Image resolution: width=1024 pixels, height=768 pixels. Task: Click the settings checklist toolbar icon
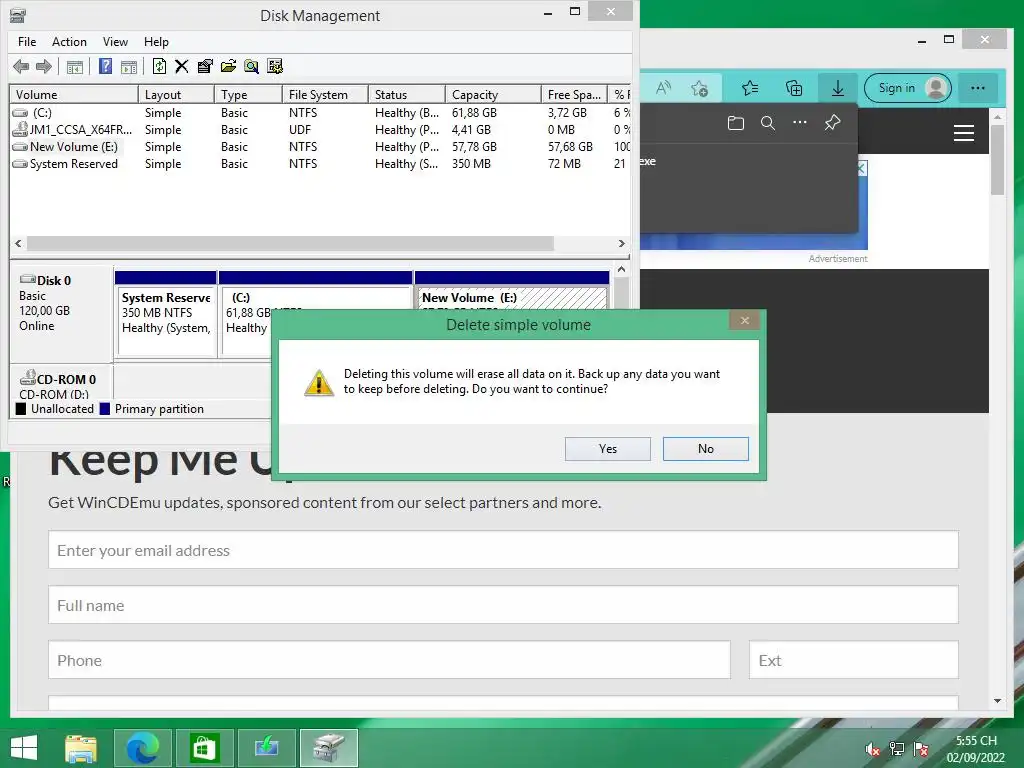275,66
